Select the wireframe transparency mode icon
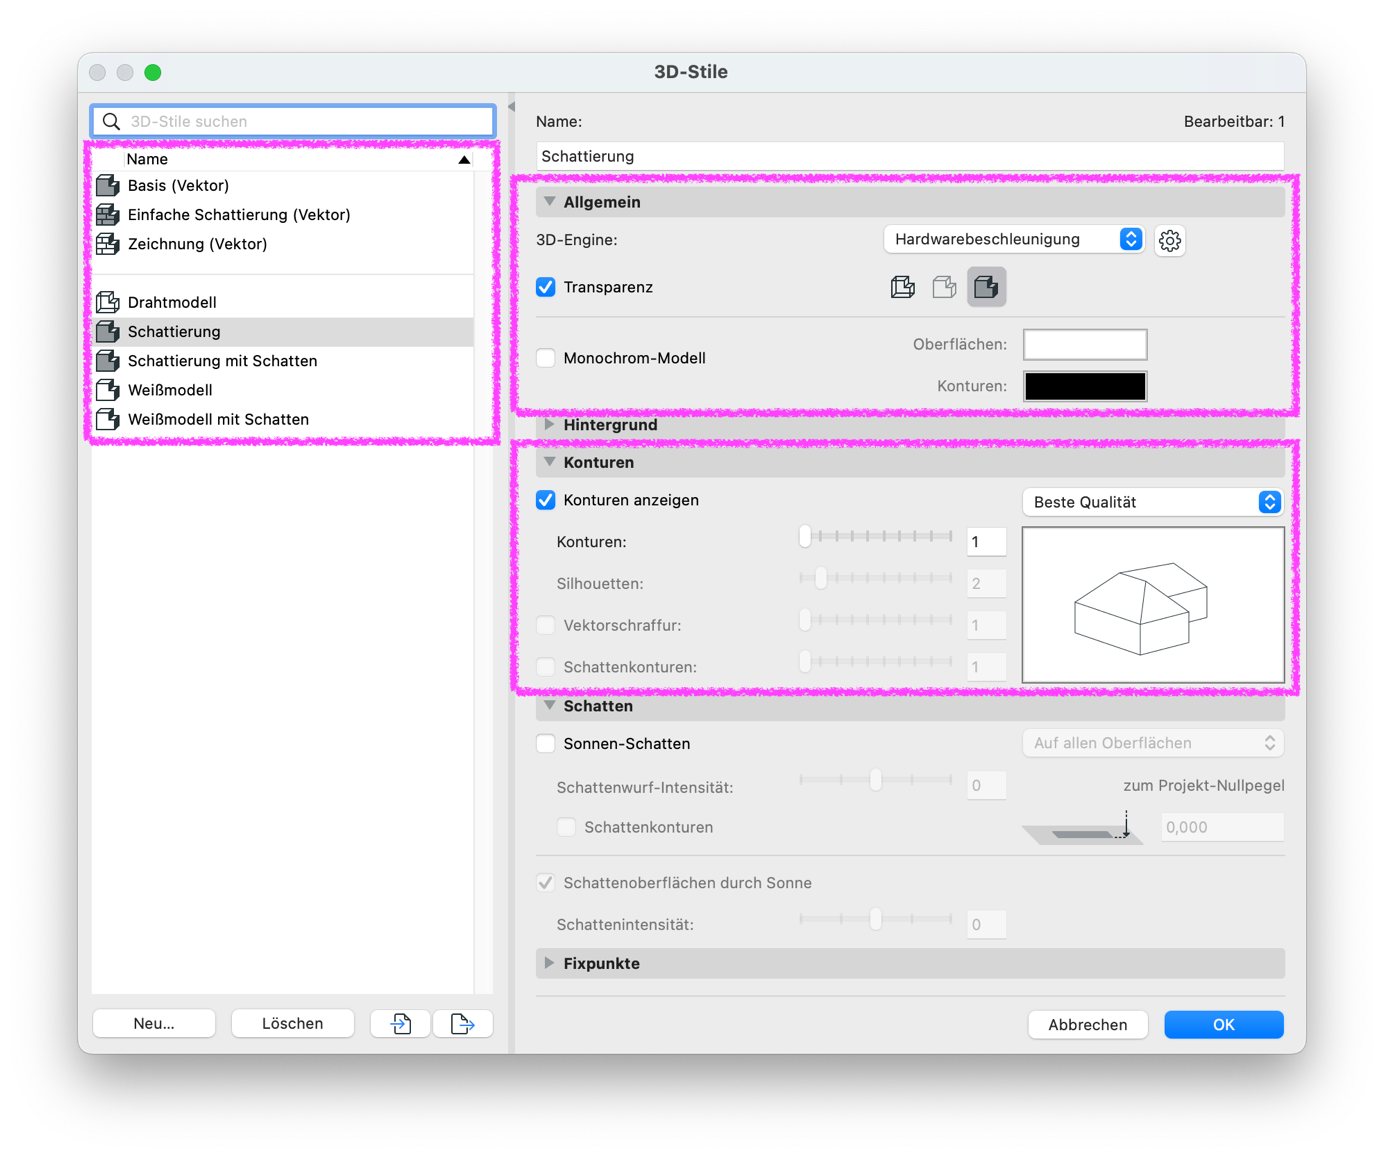This screenshot has height=1157, width=1384. coord(902,287)
